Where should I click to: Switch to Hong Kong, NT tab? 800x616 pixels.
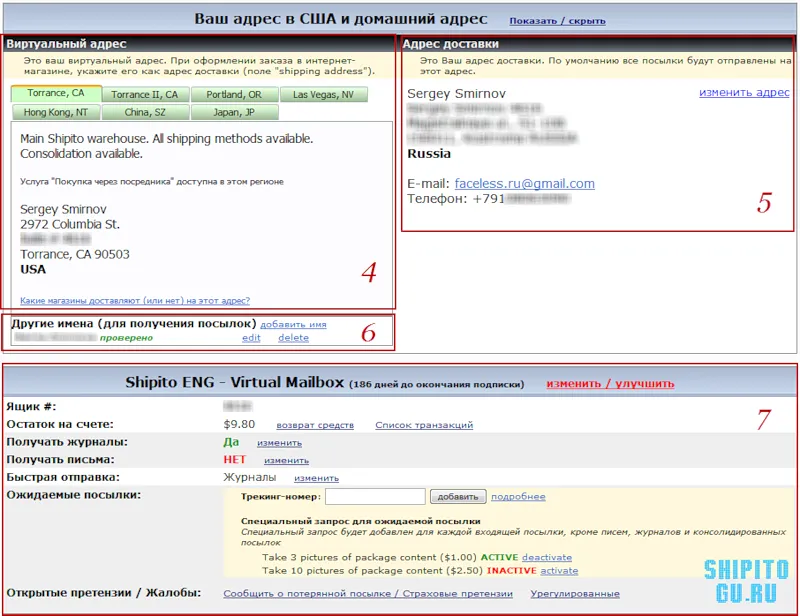[x=56, y=112]
